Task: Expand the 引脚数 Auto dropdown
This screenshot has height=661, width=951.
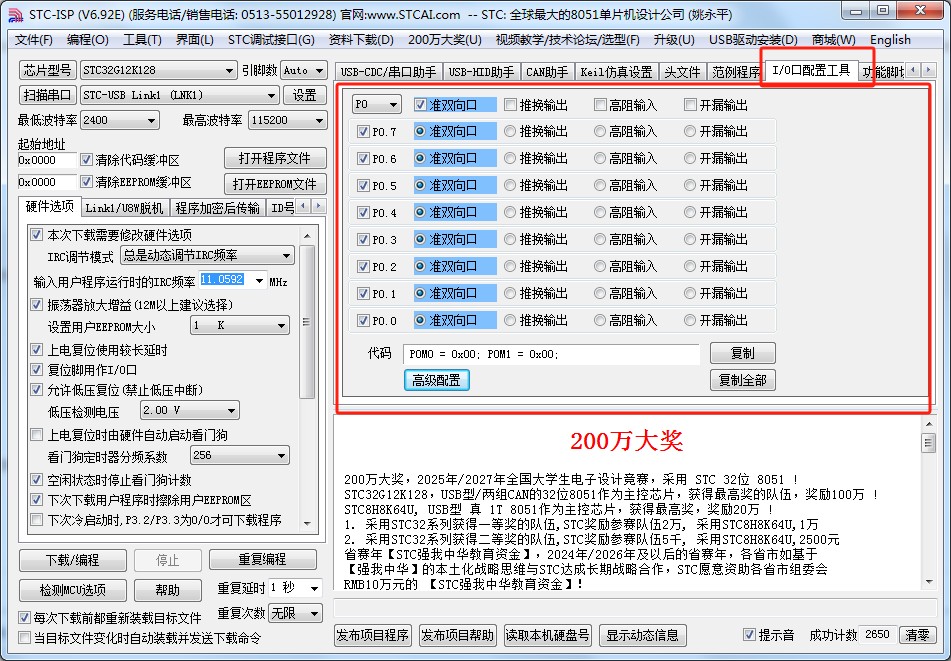Action: [320, 70]
